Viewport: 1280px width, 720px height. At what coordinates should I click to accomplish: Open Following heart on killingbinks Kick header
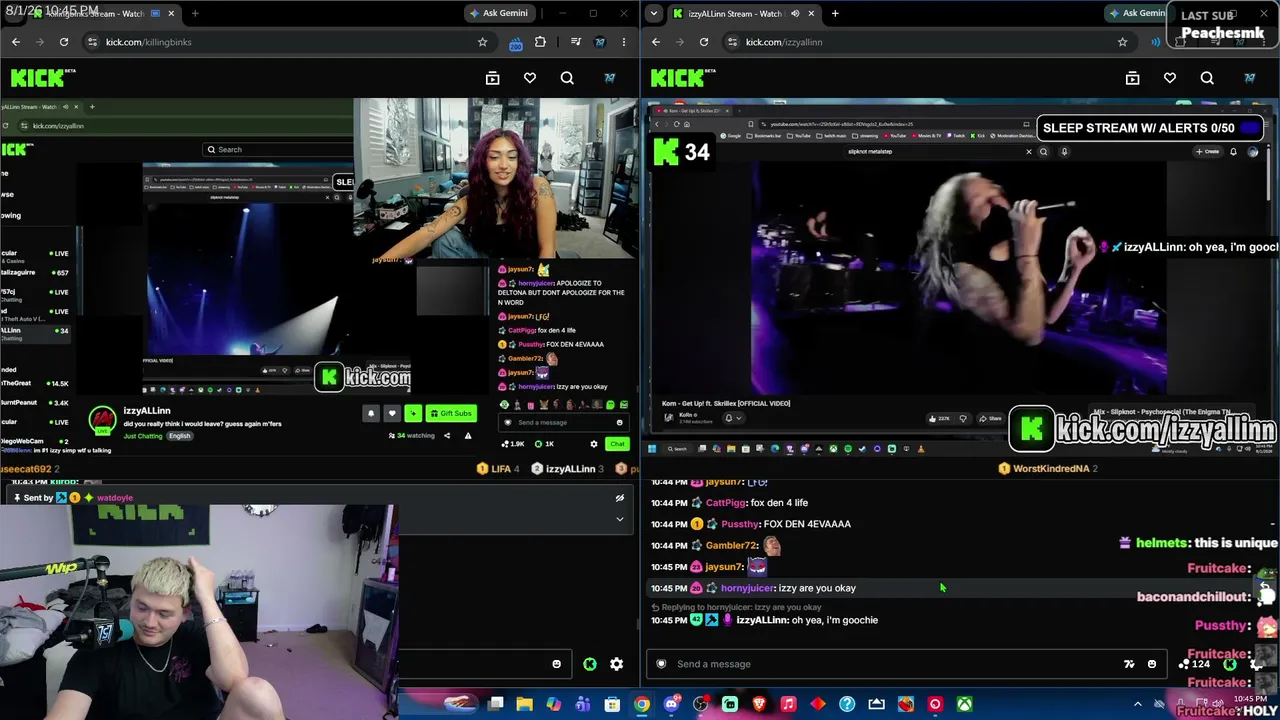click(530, 78)
